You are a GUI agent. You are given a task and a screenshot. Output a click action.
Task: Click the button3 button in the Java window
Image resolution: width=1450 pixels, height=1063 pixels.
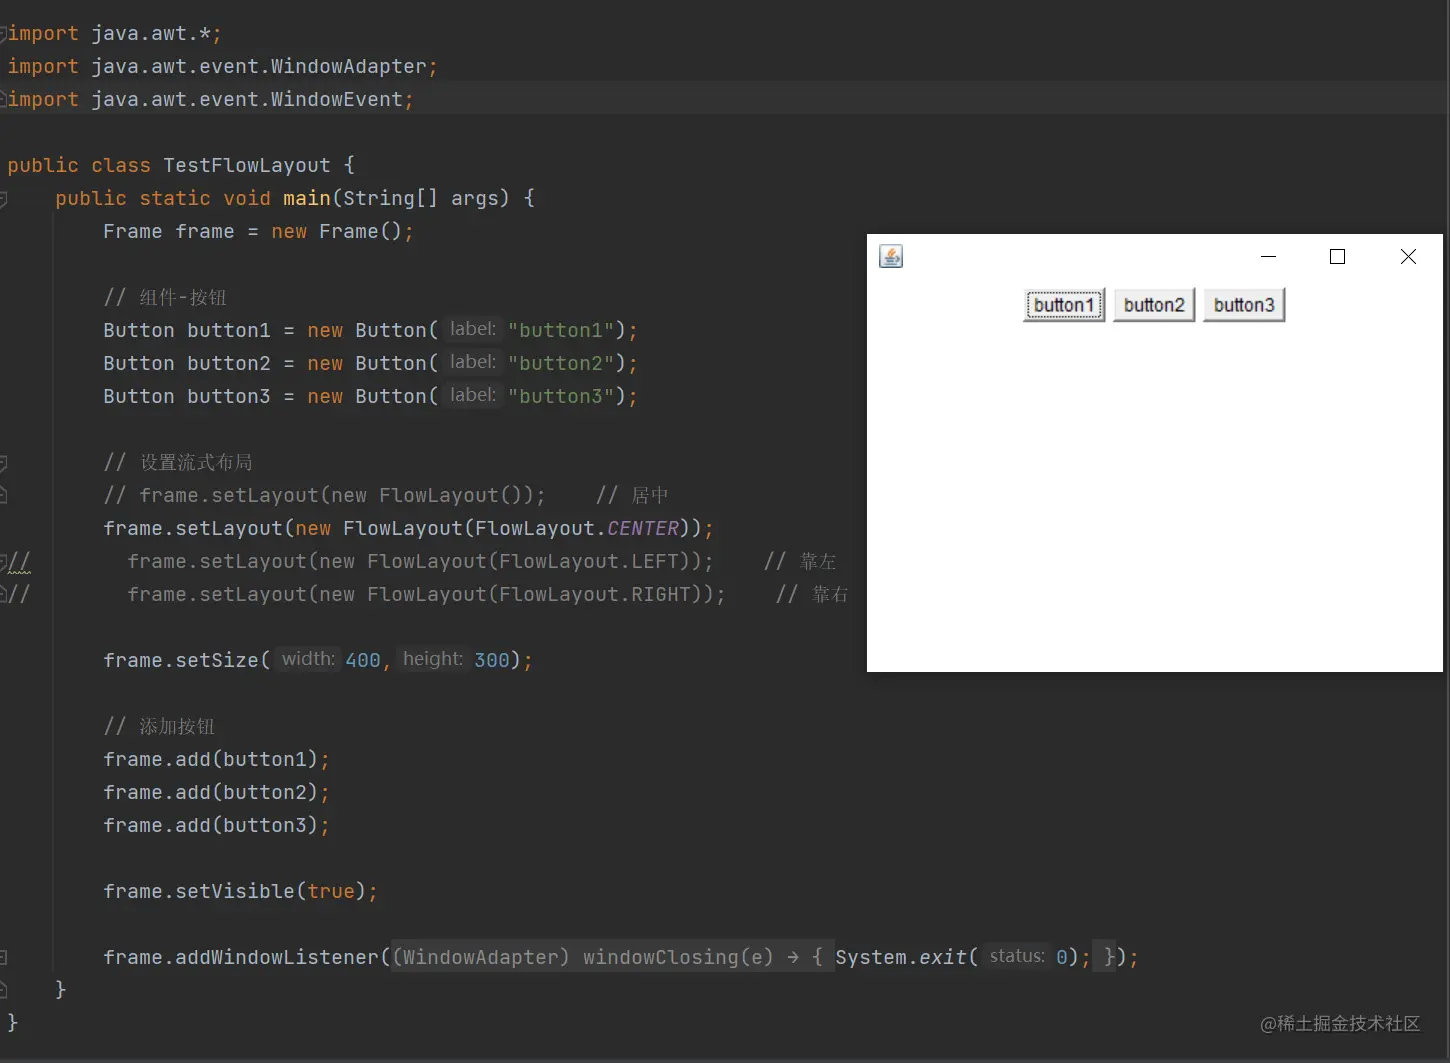(1244, 305)
